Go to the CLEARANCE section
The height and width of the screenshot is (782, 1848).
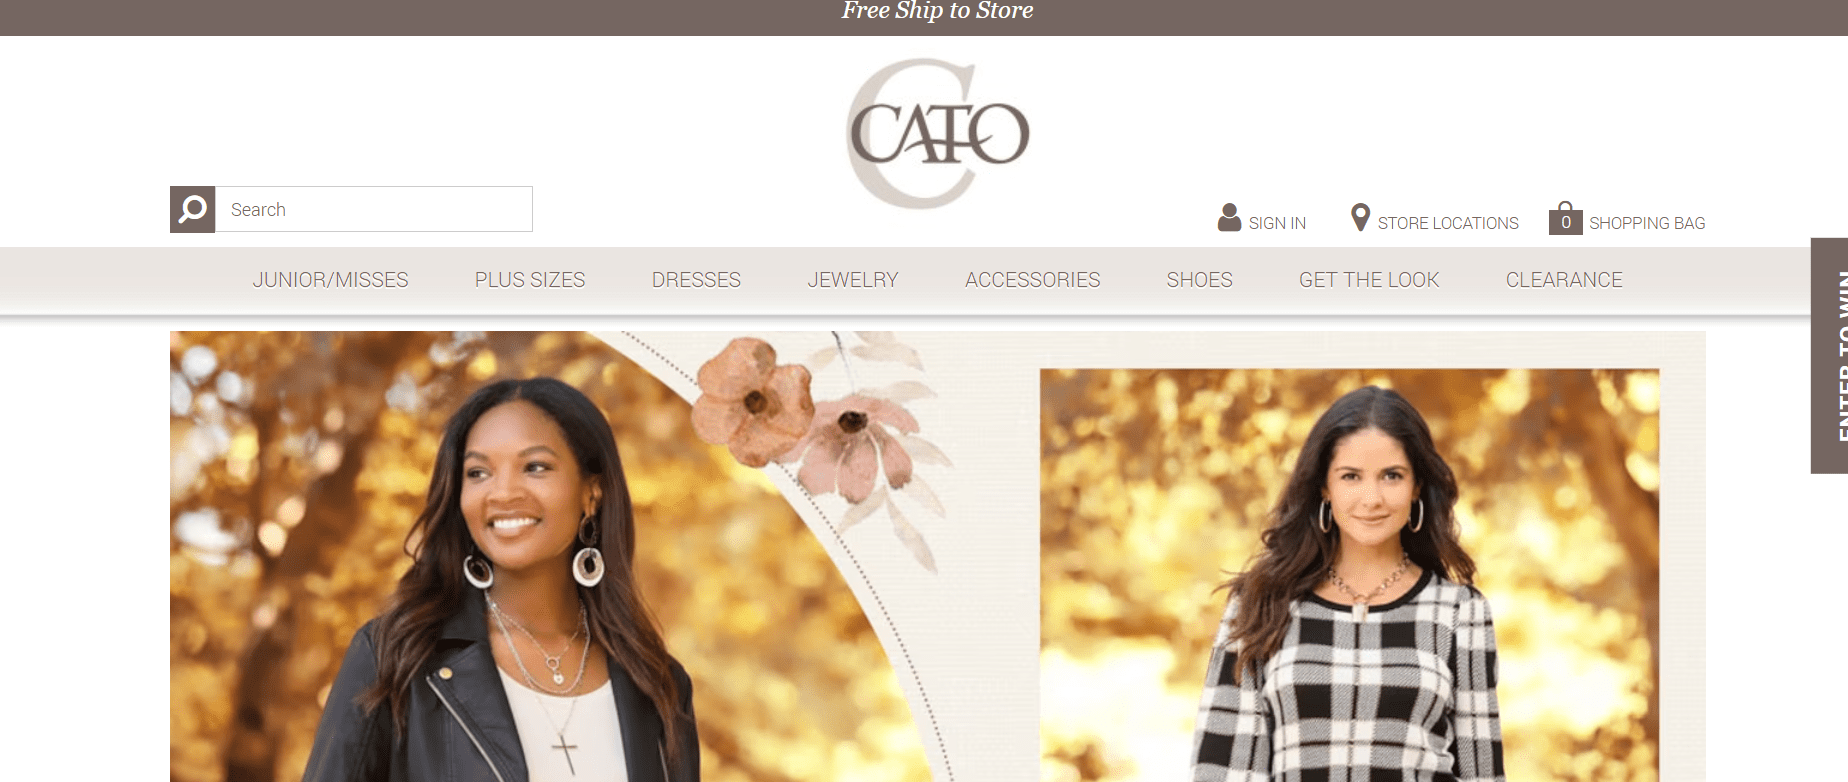point(1564,280)
